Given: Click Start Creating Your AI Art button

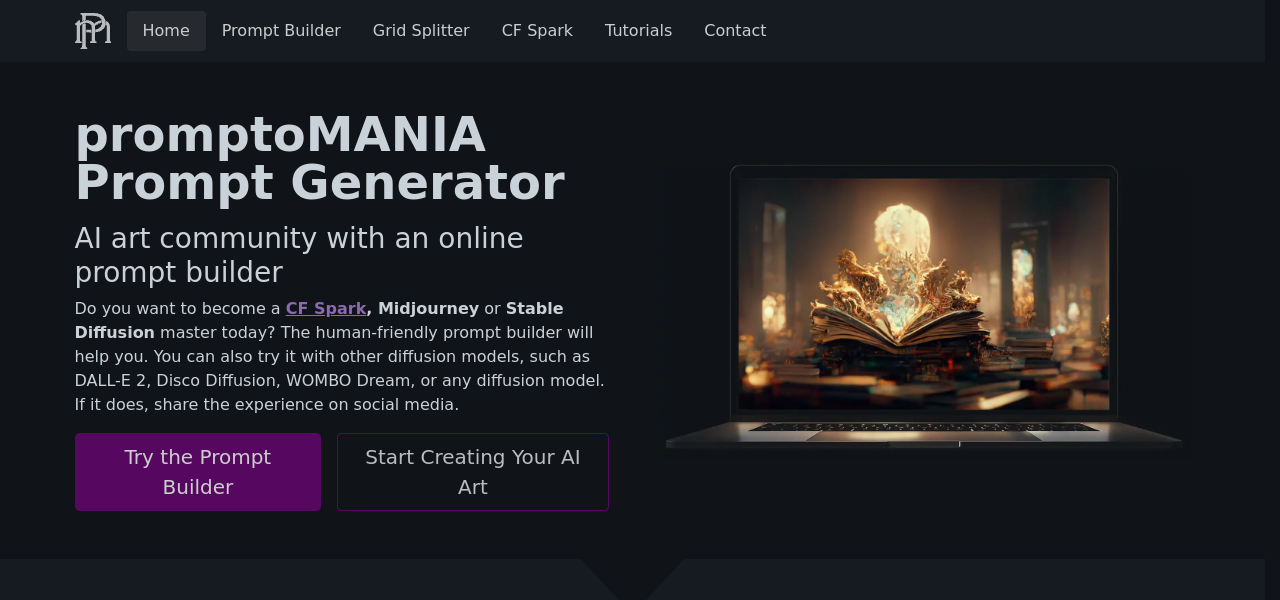Looking at the screenshot, I should pos(473,472).
